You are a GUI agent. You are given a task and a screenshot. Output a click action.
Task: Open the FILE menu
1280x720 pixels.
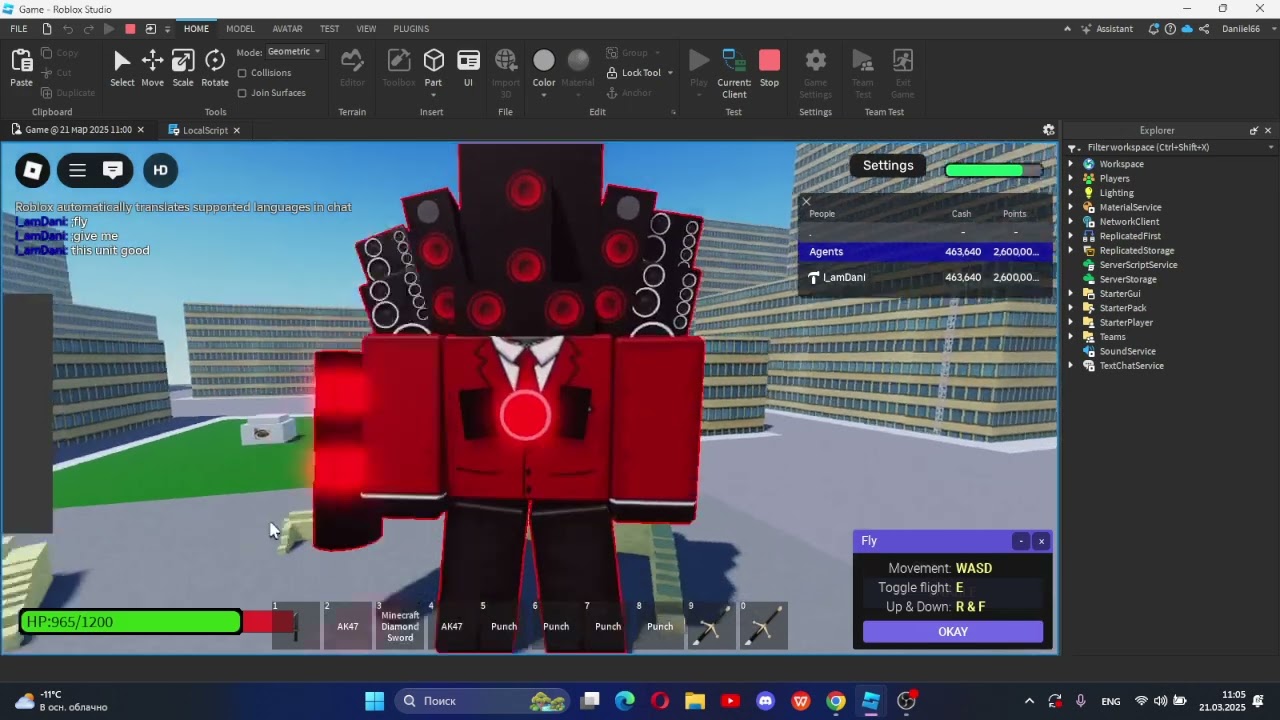19,29
